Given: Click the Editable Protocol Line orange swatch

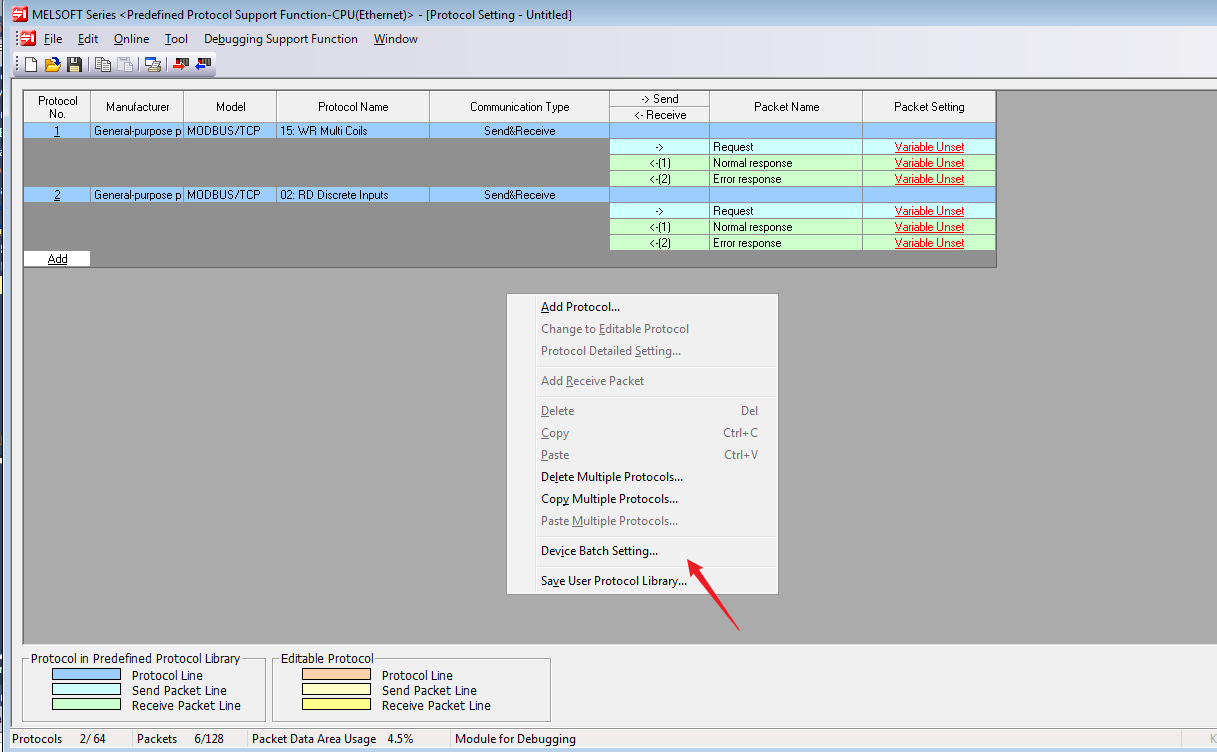Looking at the screenshot, I should [336, 675].
